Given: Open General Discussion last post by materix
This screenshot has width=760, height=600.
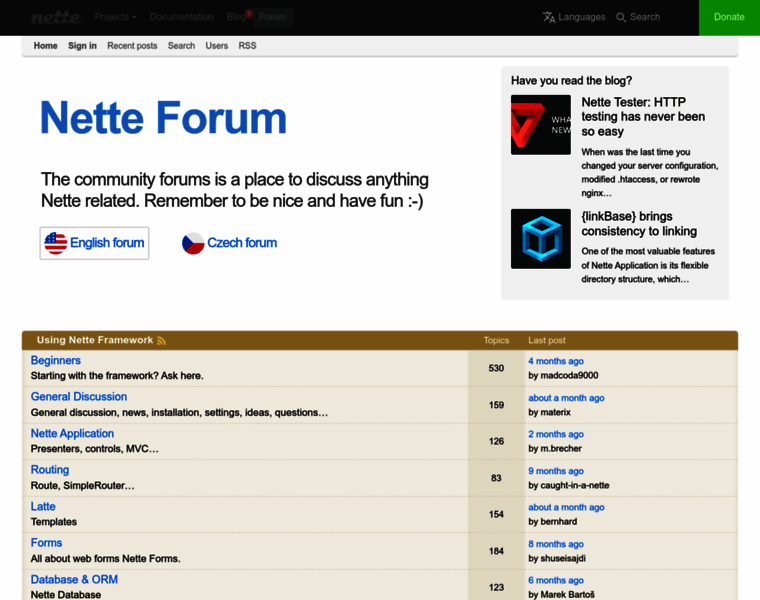Looking at the screenshot, I should pyautogui.click(x=566, y=398).
